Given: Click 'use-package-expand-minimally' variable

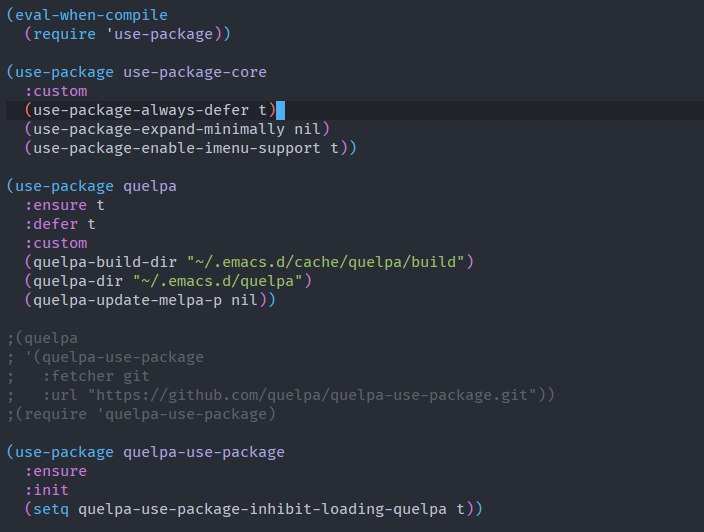Looking at the screenshot, I should tap(158, 129).
